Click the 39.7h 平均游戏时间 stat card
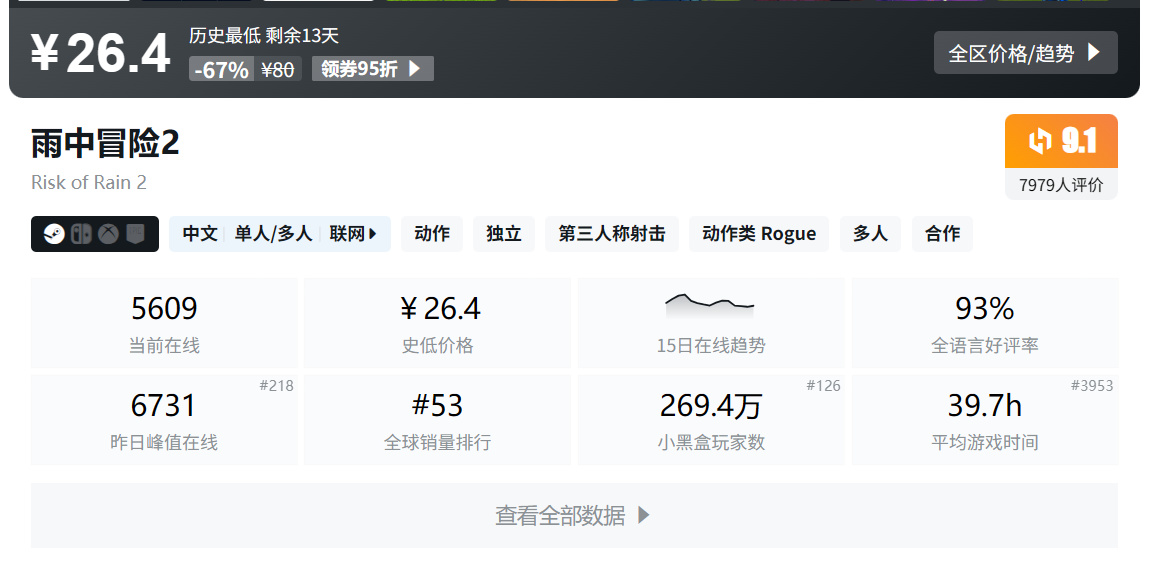Screen dimensions: 1149x569 (985, 420)
